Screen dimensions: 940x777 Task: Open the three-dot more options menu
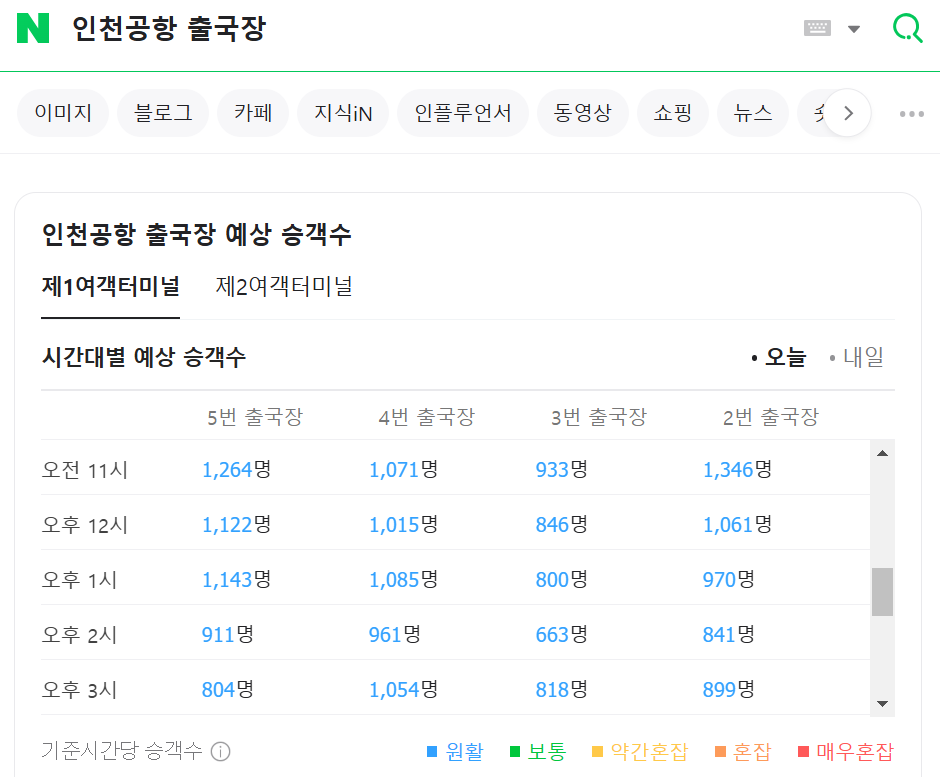coord(911,113)
